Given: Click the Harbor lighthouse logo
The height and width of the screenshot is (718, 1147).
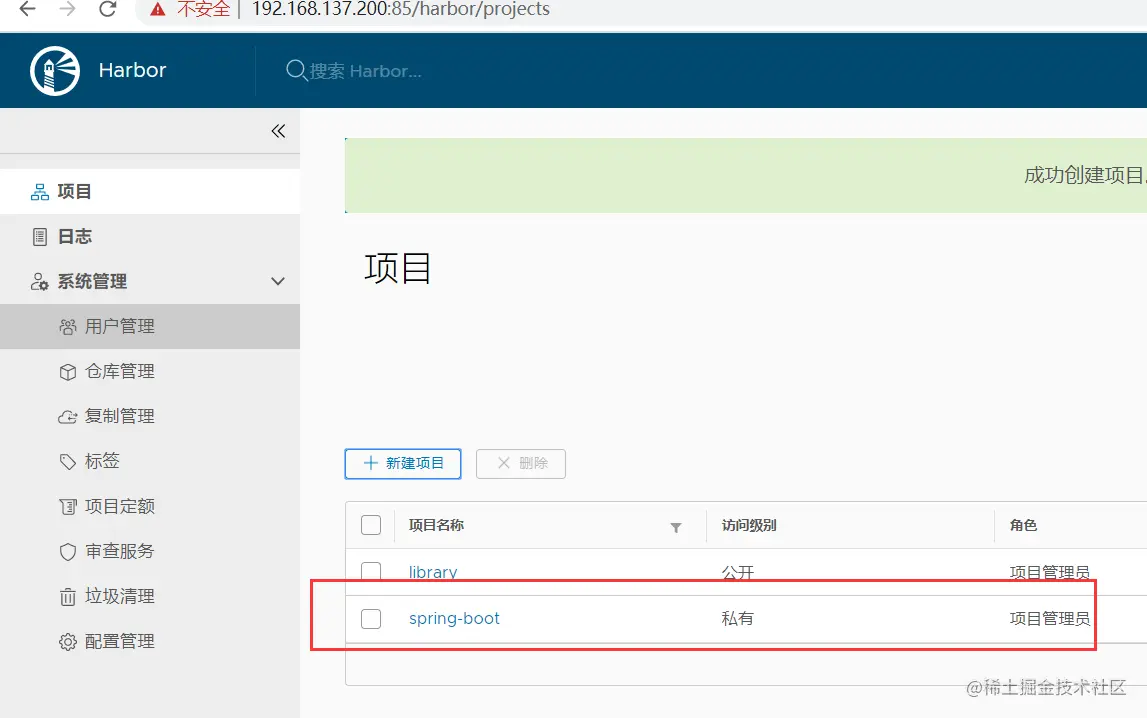Looking at the screenshot, I should (x=55, y=71).
